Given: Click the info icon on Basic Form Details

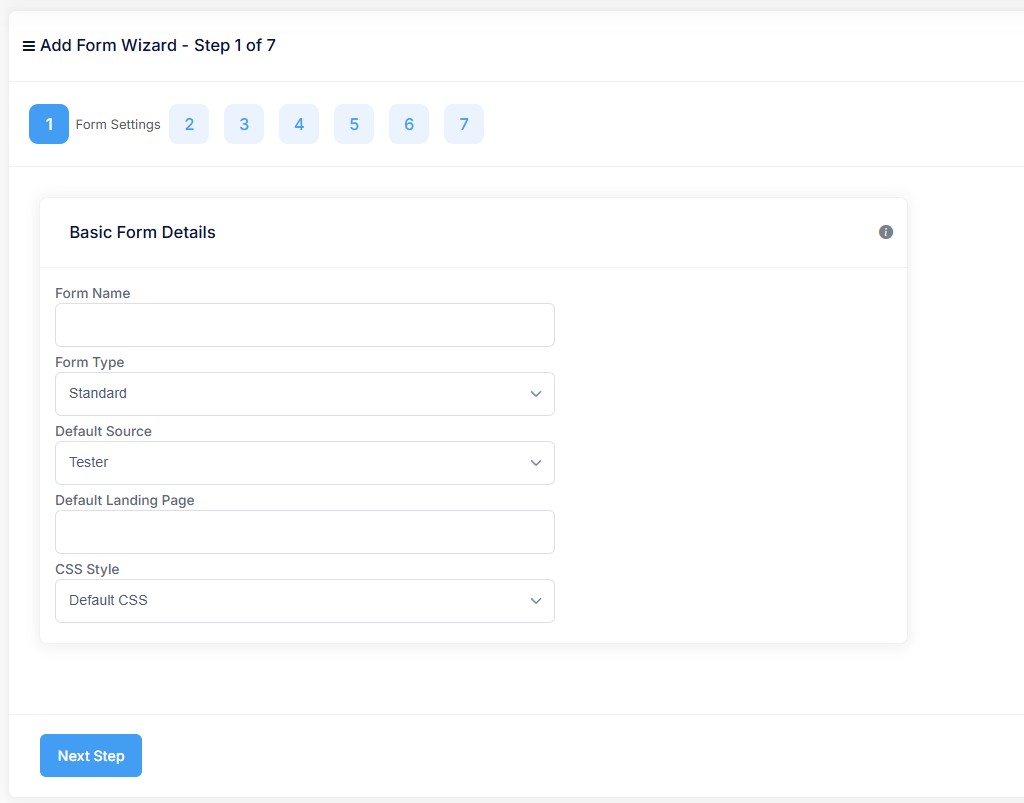Looking at the screenshot, I should pos(886,232).
